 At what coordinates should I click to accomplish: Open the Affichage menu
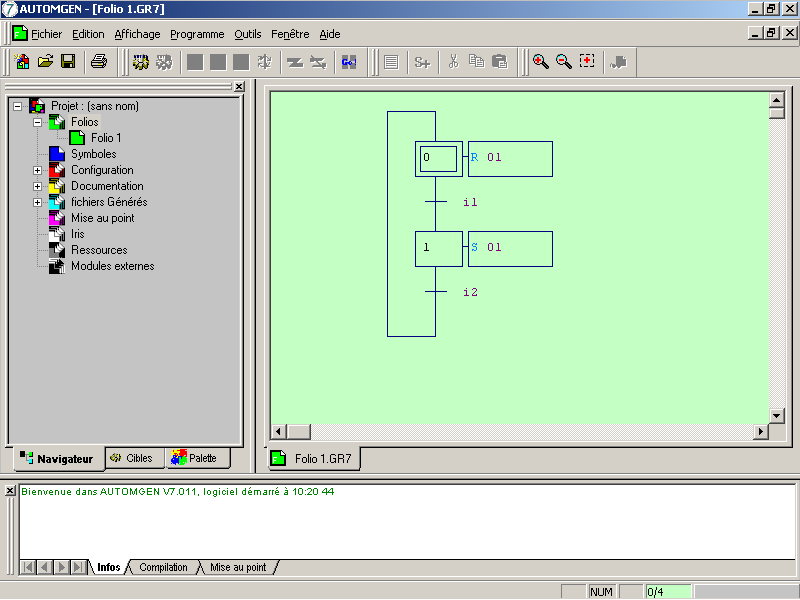pyautogui.click(x=137, y=34)
